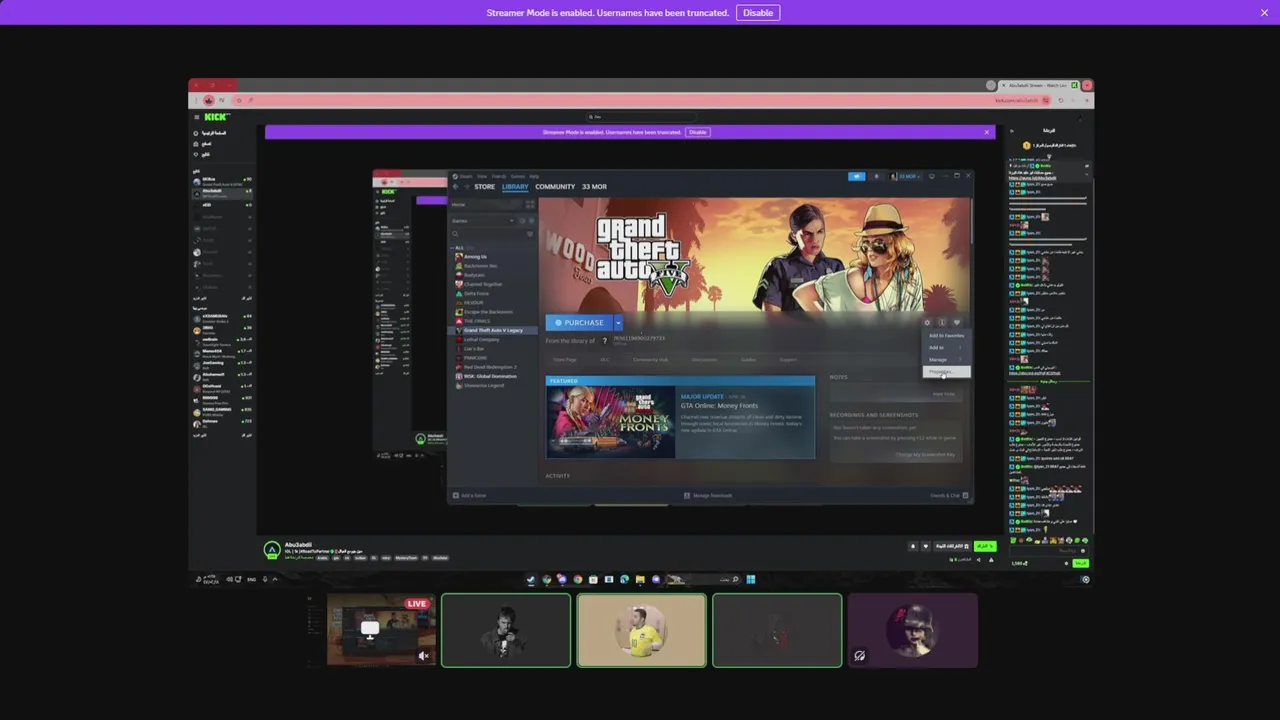
Task: Go back with Steam's back arrow
Action: (455, 186)
